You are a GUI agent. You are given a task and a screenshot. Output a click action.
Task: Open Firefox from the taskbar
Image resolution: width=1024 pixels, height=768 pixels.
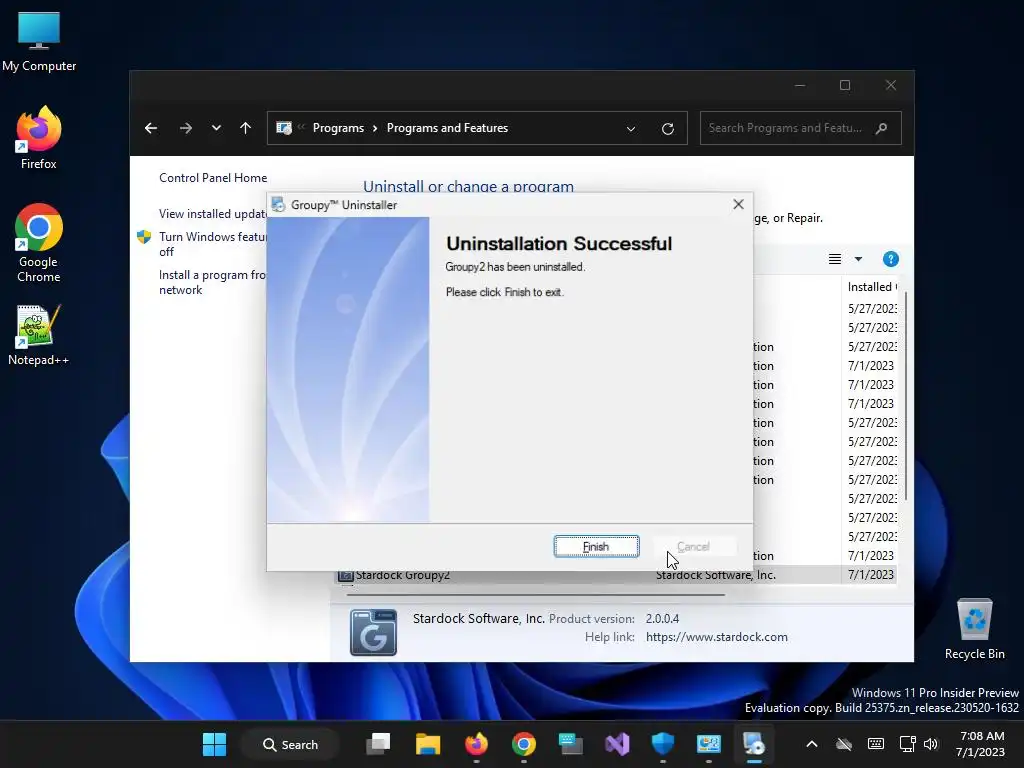(476, 744)
